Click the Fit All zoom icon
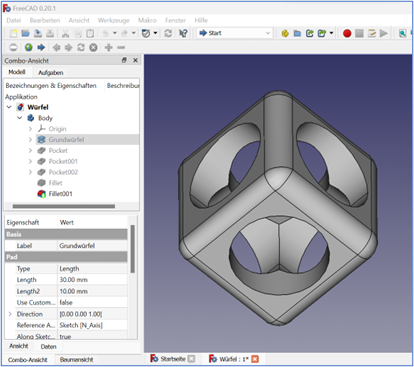414x367 pixels. click(402, 33)
